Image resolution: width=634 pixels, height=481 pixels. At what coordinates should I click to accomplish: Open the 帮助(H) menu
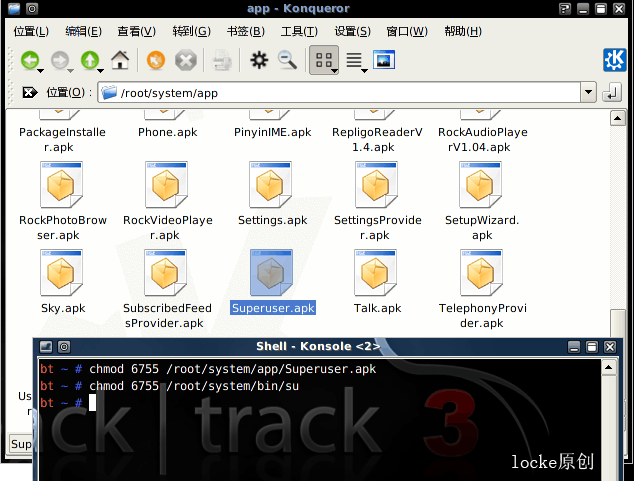pos(463,31)
